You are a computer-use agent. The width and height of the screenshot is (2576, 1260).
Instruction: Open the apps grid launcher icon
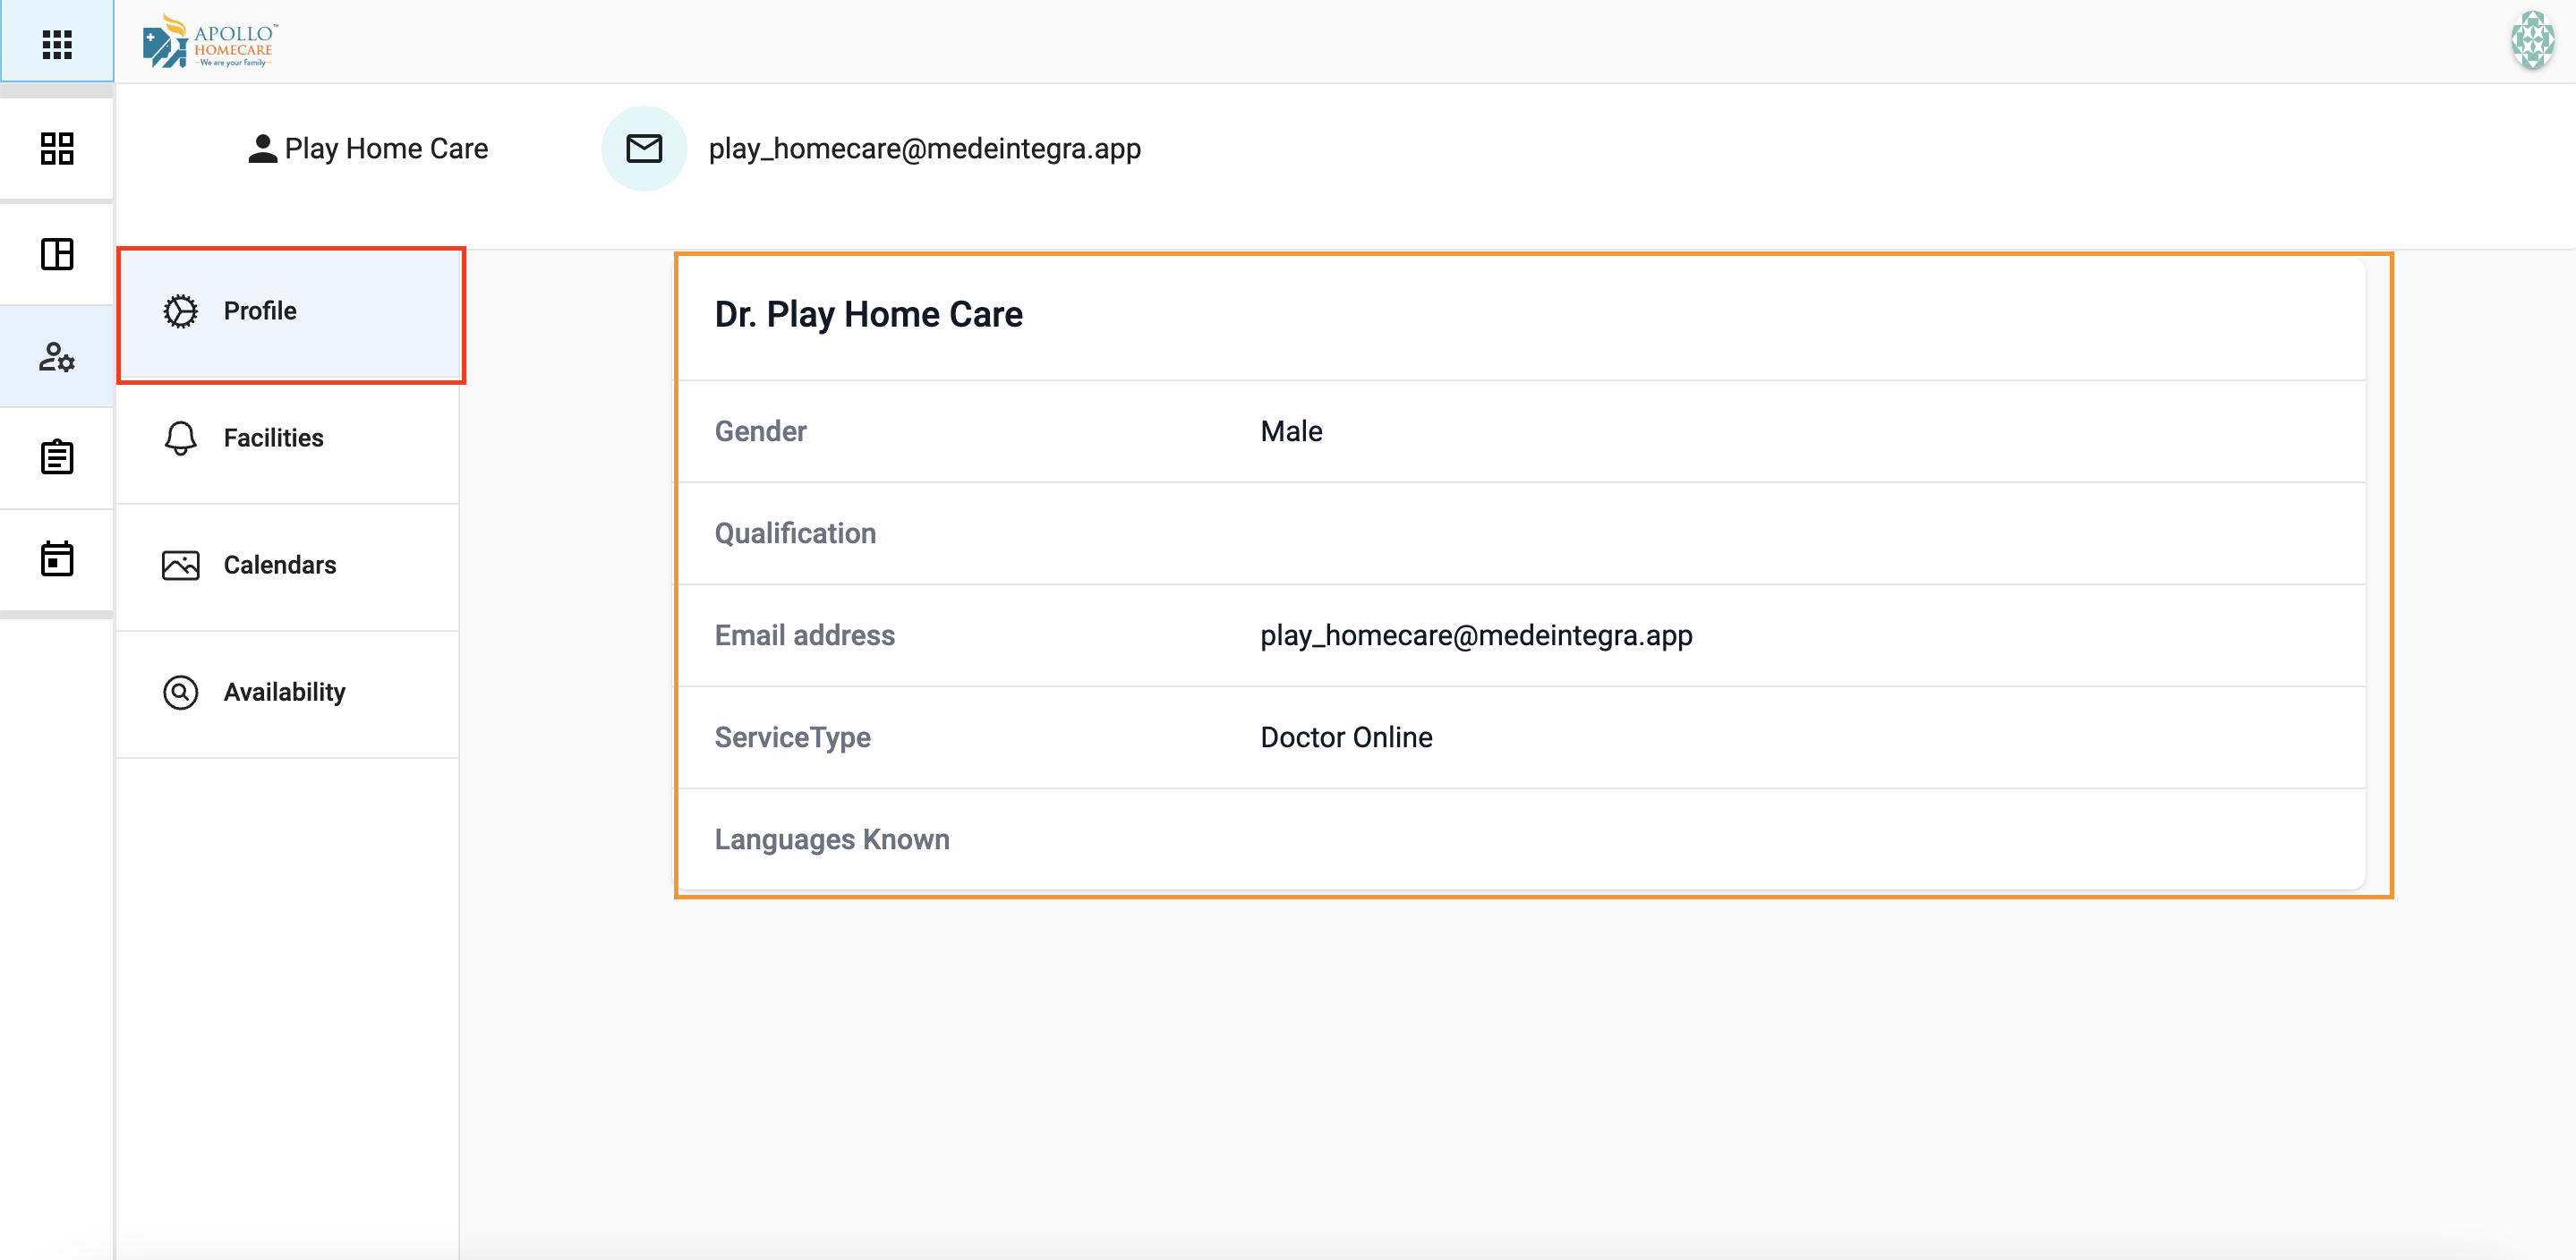click(57, 43)
